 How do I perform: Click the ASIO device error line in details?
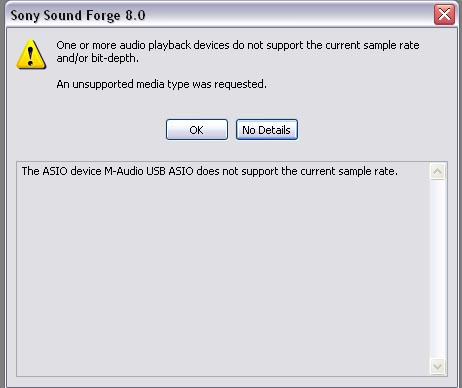(x=210, y=171)
